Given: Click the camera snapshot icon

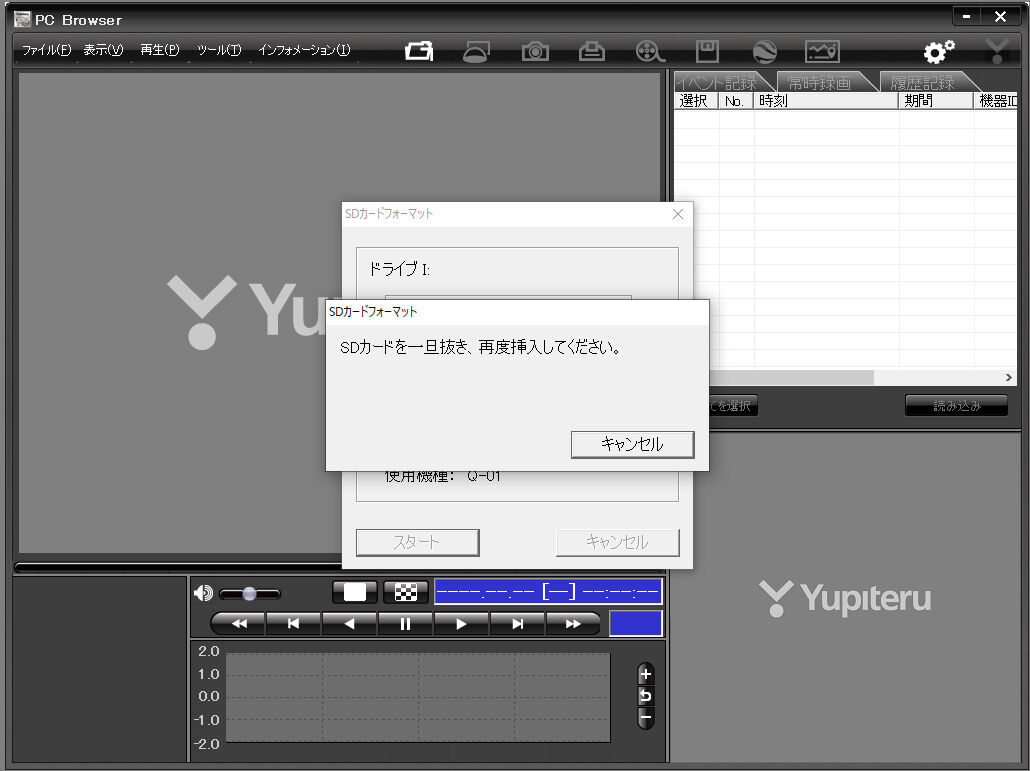Looking at the screenshot, I should pos(535,51).
